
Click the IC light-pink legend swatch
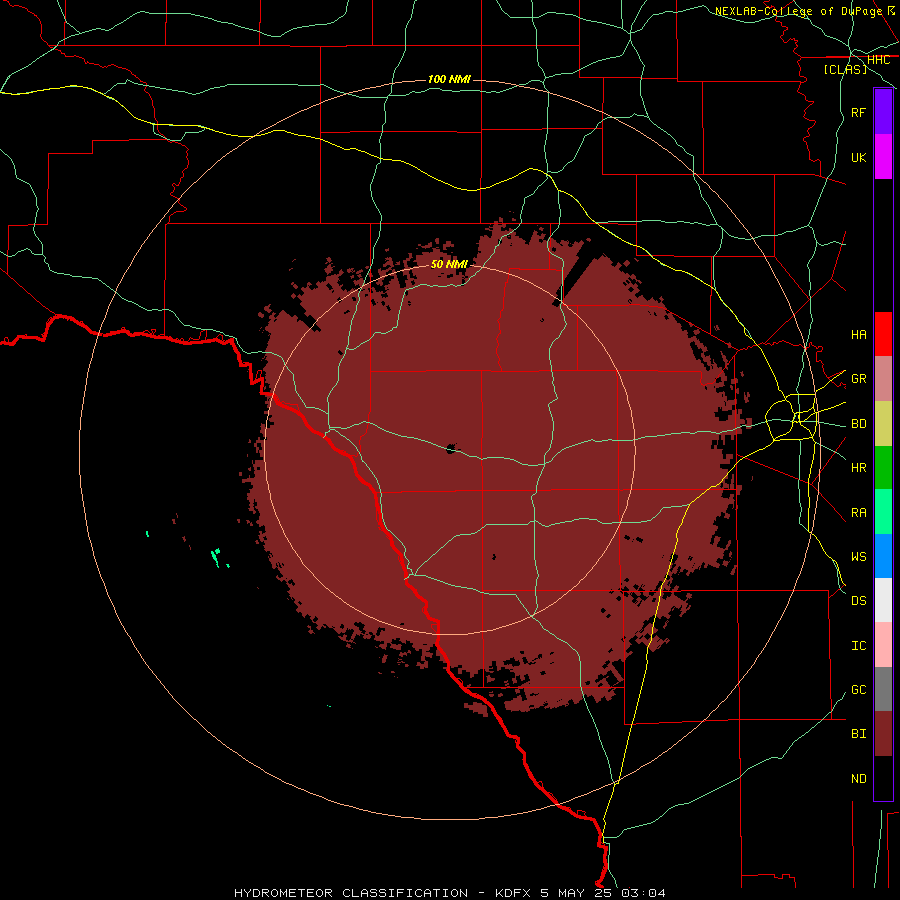click(x=883, y=645)
